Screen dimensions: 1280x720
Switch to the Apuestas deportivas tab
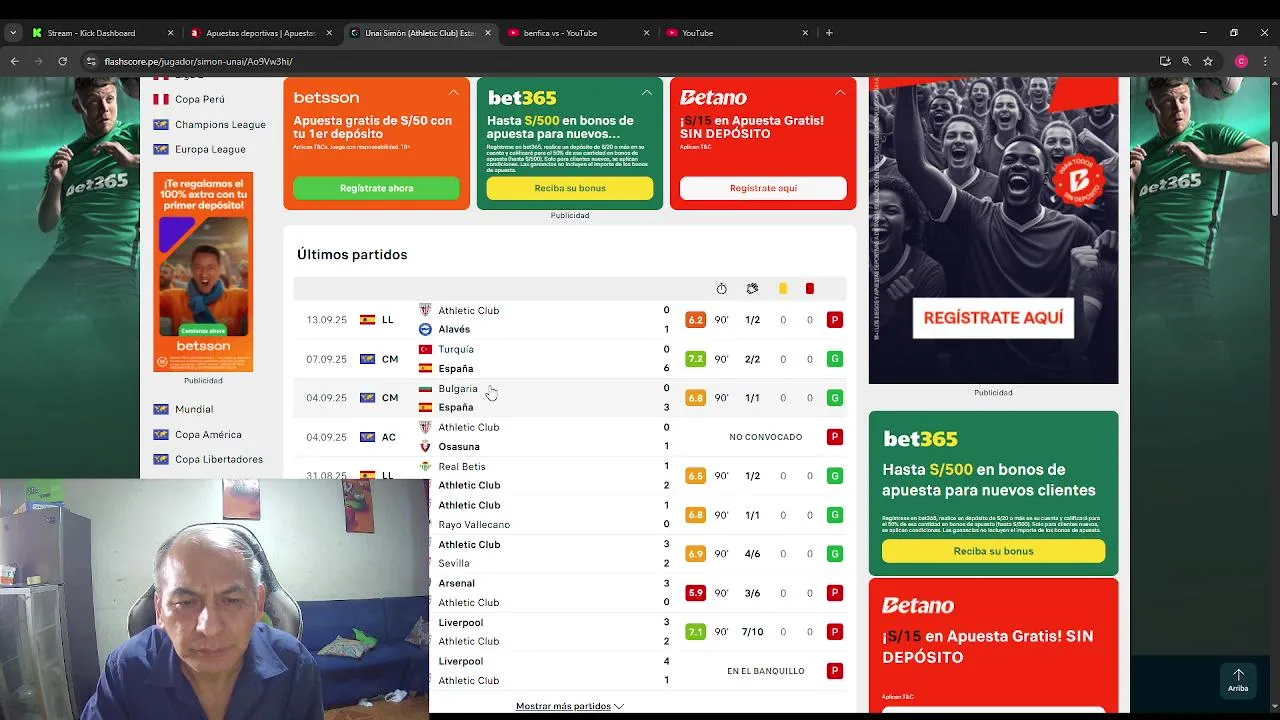tap(260, 33)
